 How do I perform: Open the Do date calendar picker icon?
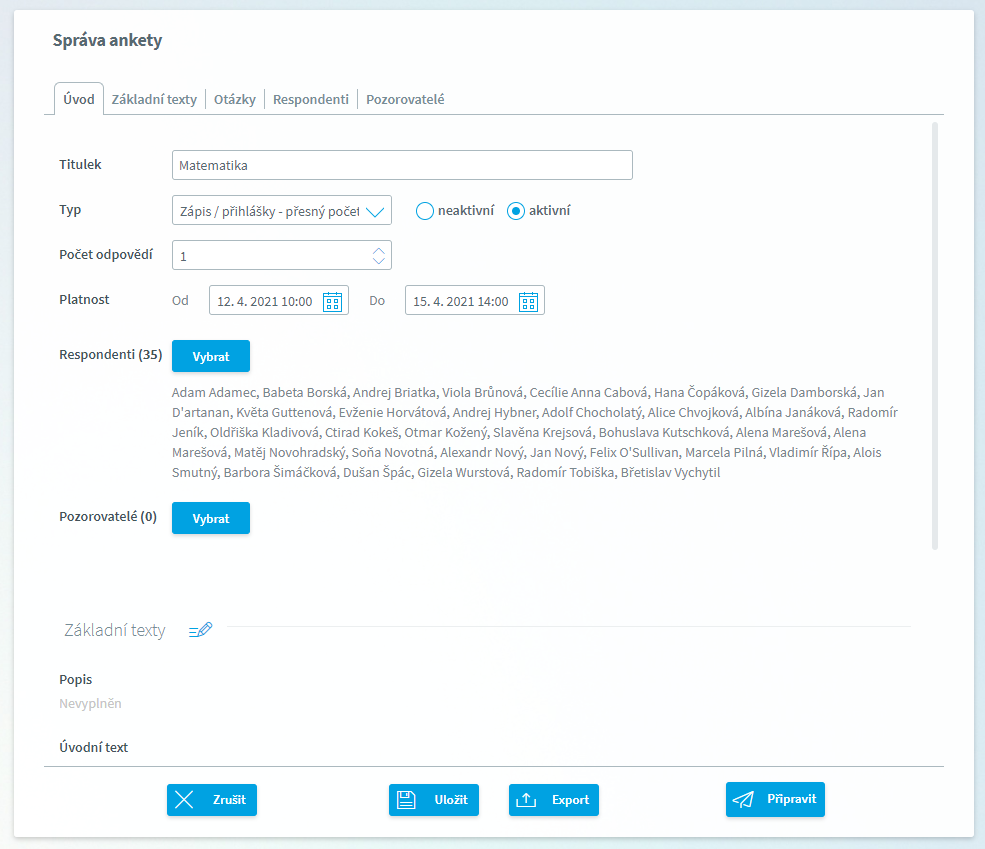pyautogui.click(x=528, y=301)
